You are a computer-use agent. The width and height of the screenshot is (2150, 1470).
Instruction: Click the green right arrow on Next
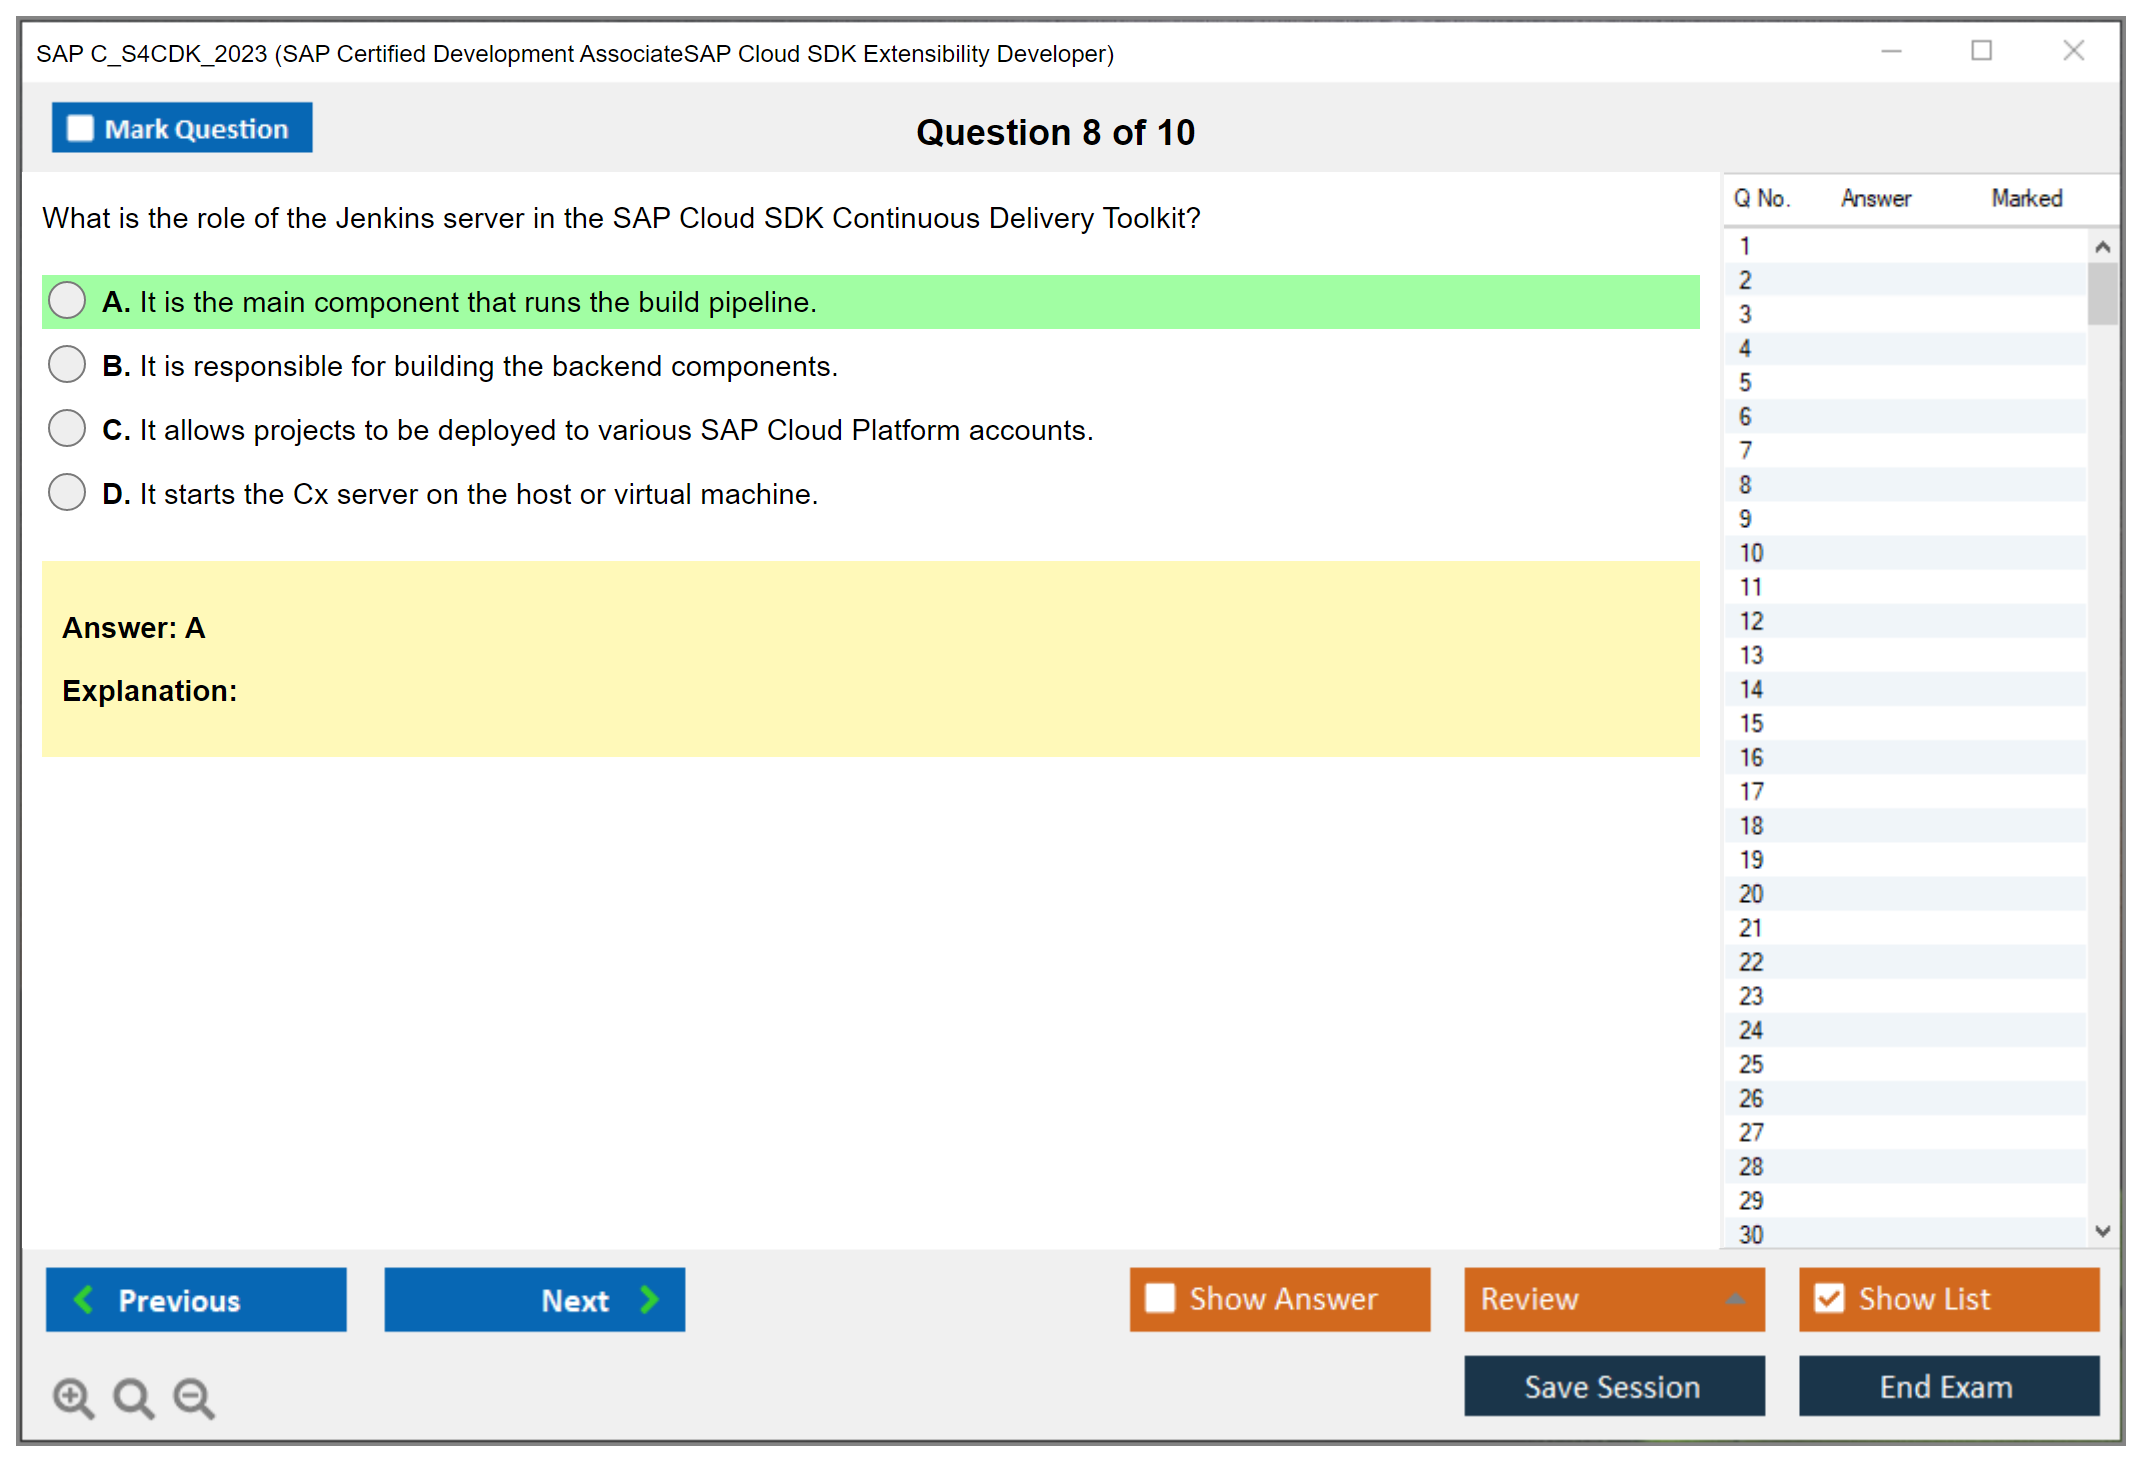click(649, 1299)
